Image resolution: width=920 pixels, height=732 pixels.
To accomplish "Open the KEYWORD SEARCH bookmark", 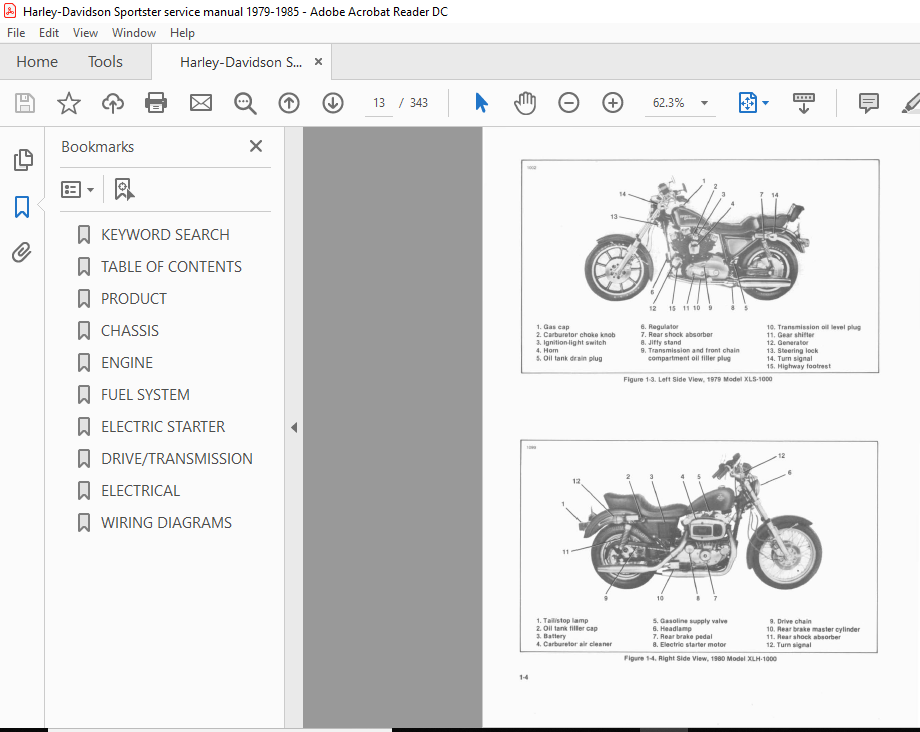I will 165,235.
